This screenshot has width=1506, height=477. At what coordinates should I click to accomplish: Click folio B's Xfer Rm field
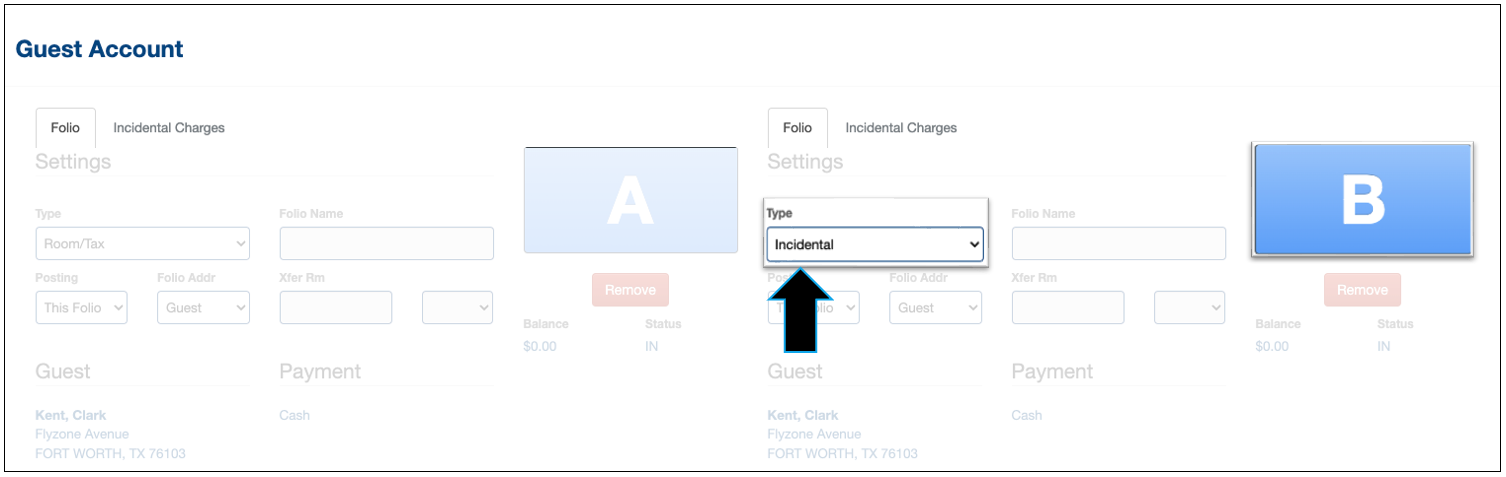pyautogui.click(x=1067, y=307)
